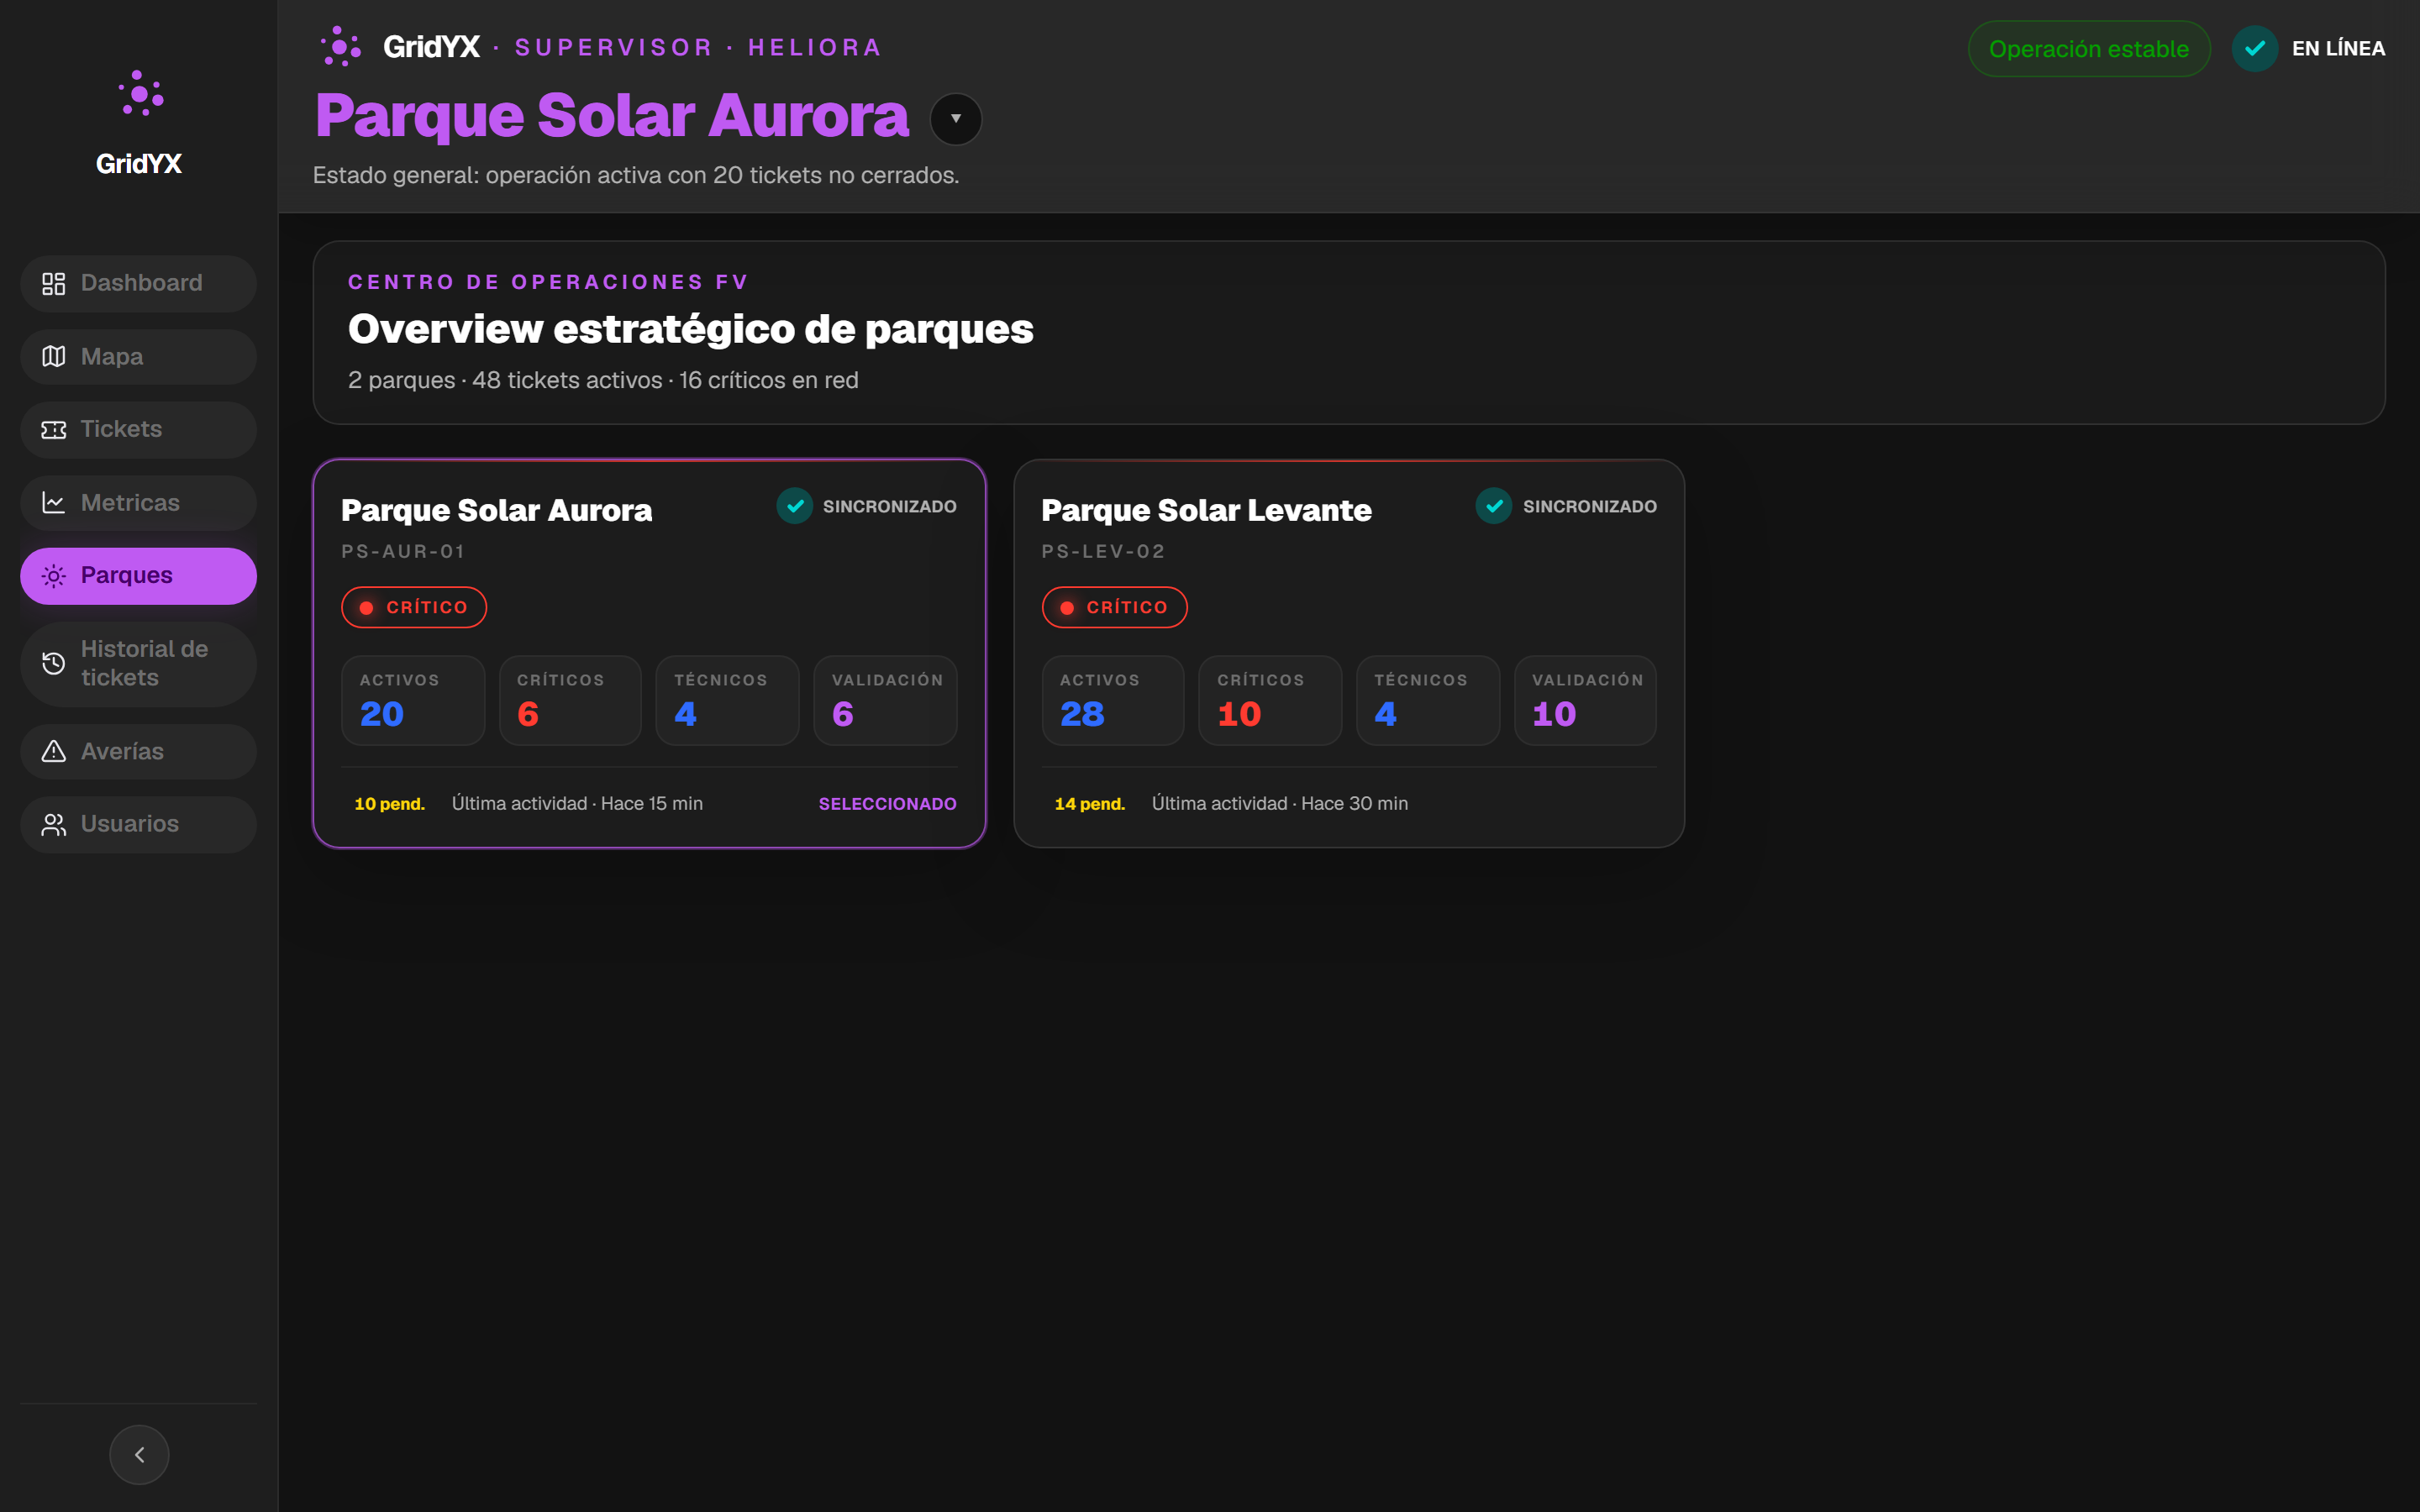2420x1512 pixels.
Task: Open the park selector dropdown arrow
Action: [x=956, y=119]
